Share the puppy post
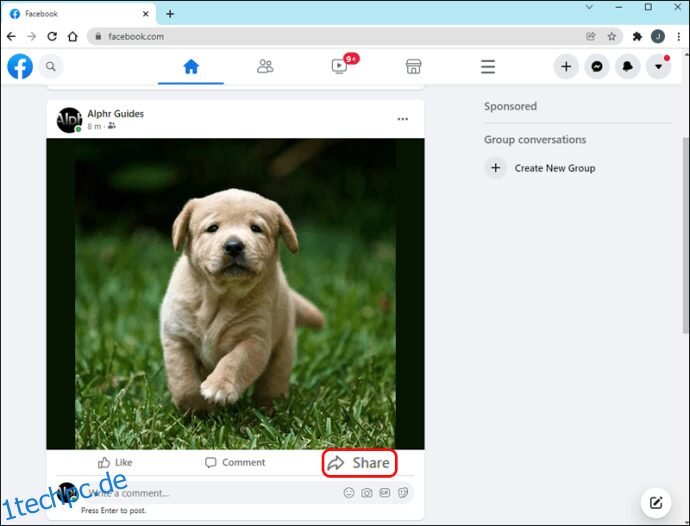This screenshot has width=690, height=526. (359, 463)
